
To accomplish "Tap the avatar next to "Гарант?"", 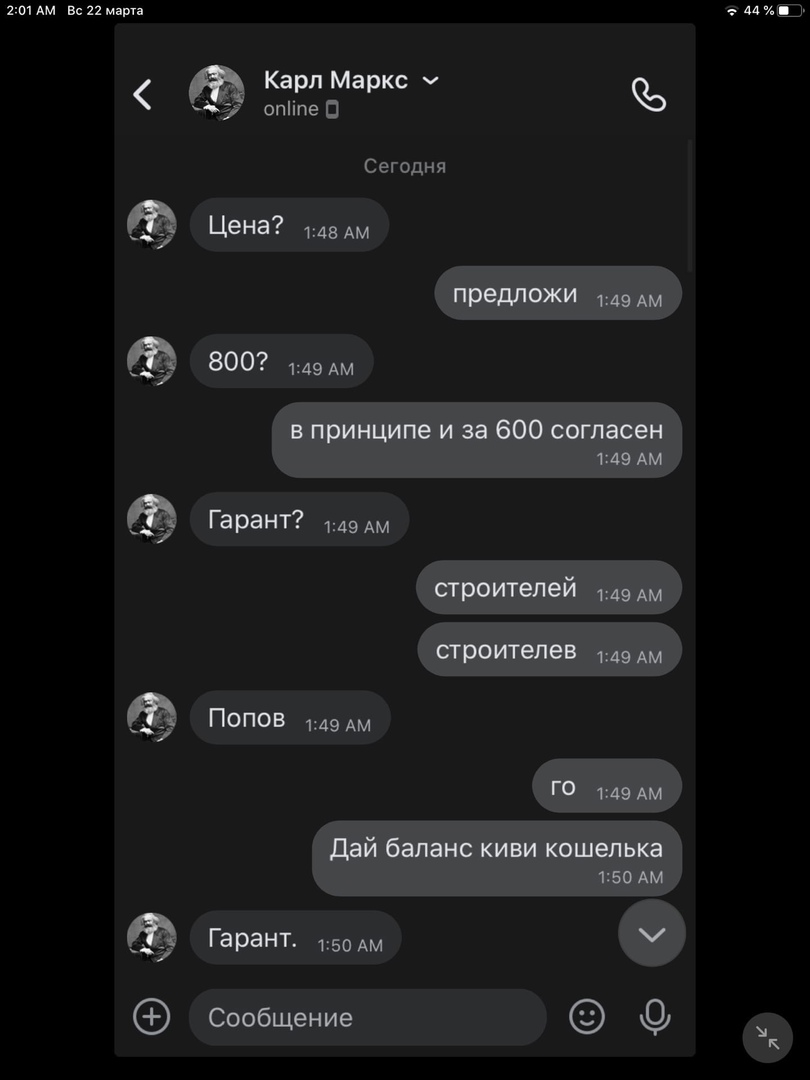I will click(152, 519).
